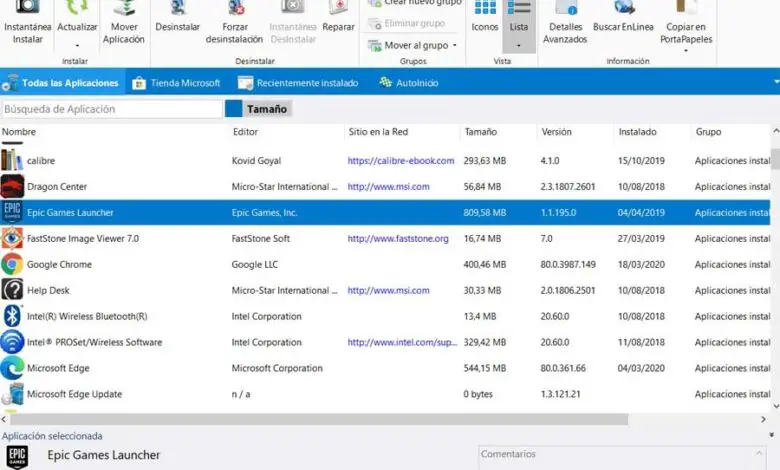780x470 pixels.
Task: Switch to AutoInicio tab
Action: 409,83
